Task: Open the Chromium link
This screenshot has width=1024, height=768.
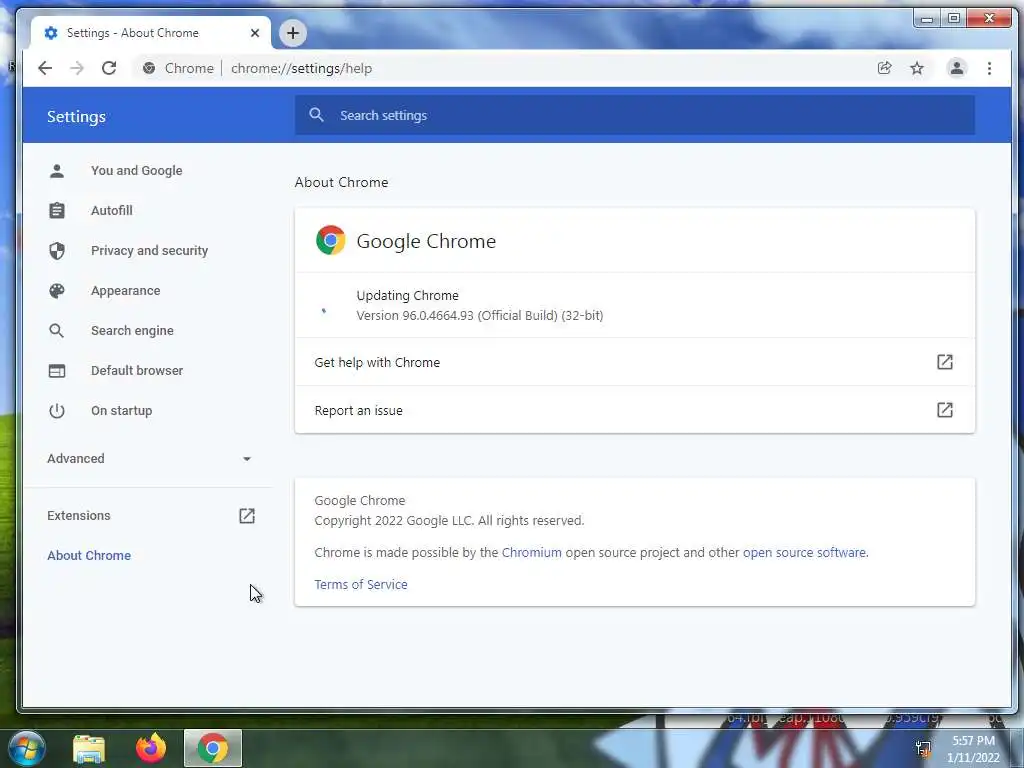Action: (x=532, y=552)
